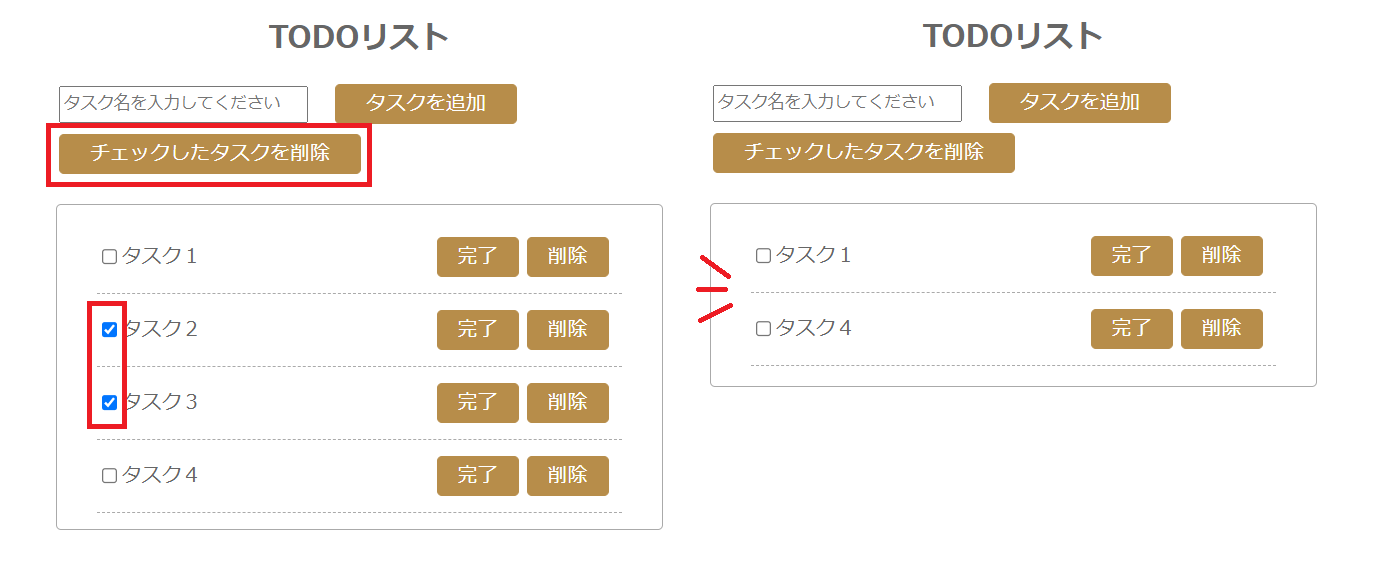The width and height of the screenshot is (1382, 586).
Task: Mark タスク1 as 完了 in the left list
Action: pos(477,256)
